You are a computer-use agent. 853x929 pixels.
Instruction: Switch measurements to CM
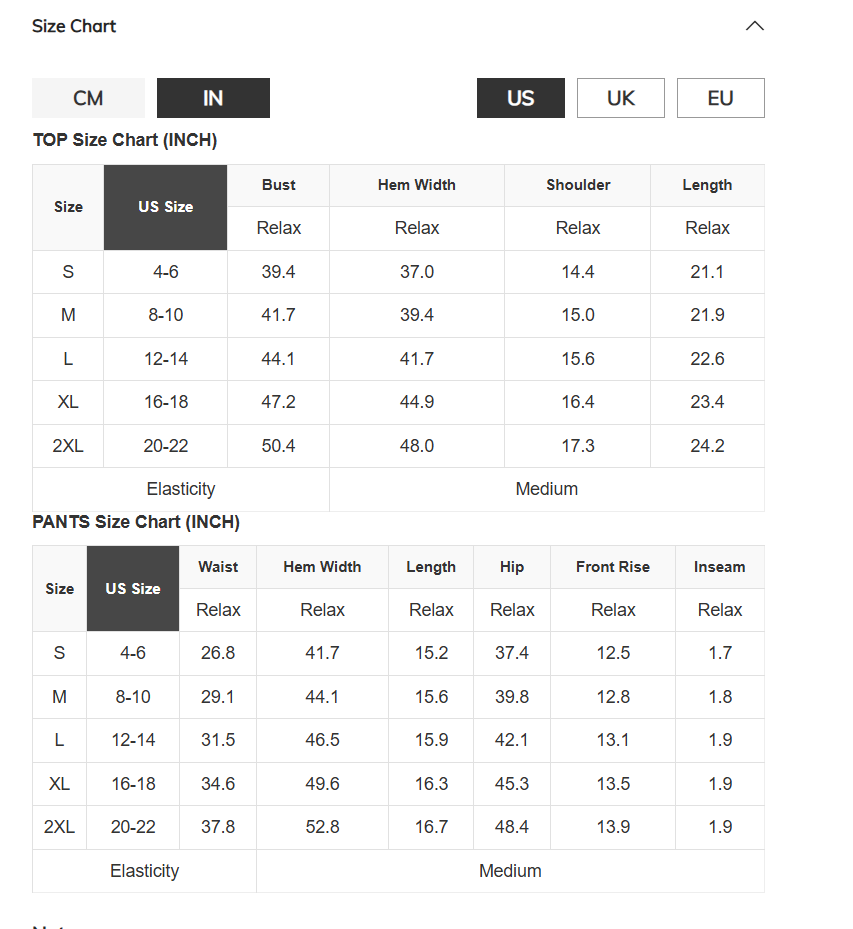click(88, 98)
